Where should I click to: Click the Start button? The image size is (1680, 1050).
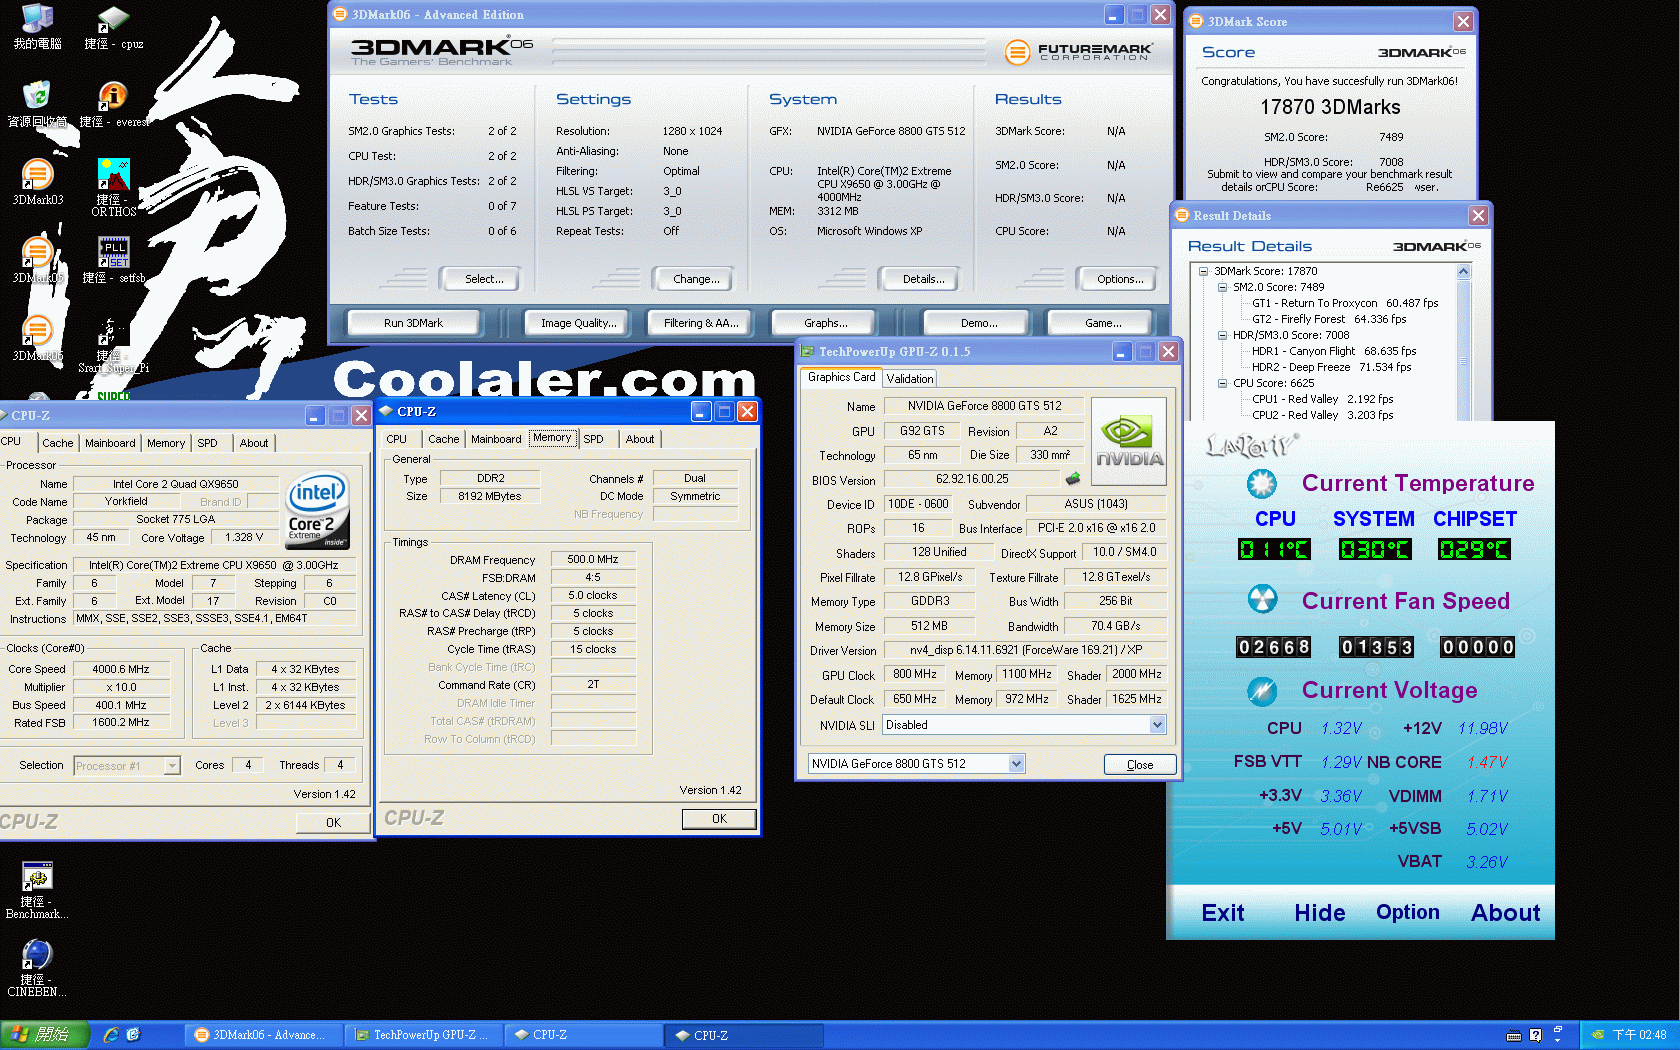point(45,1035)
